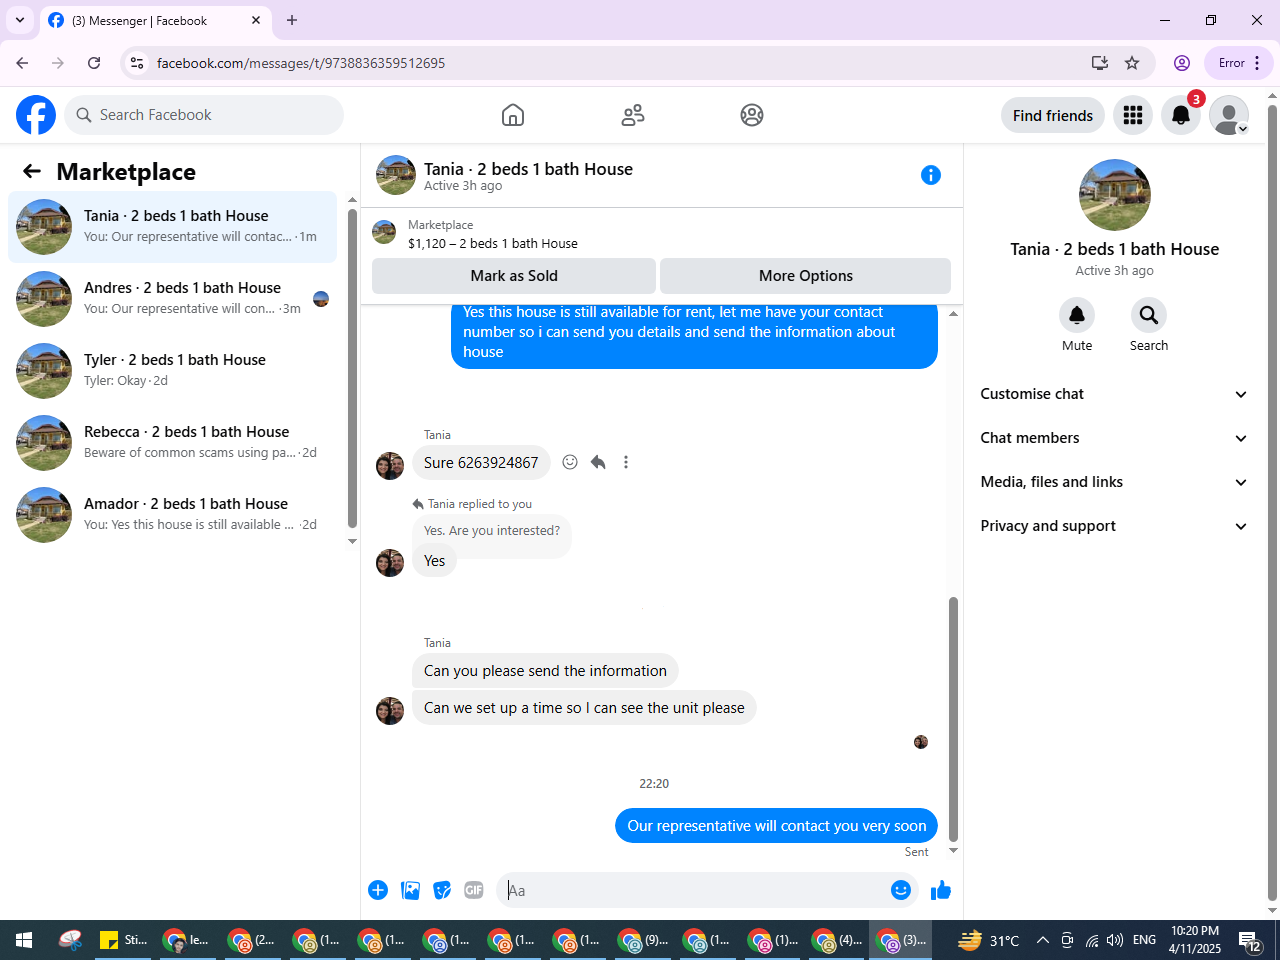Click the conversation list scrollbar
Screen dimensions: 1280x960
352,368
